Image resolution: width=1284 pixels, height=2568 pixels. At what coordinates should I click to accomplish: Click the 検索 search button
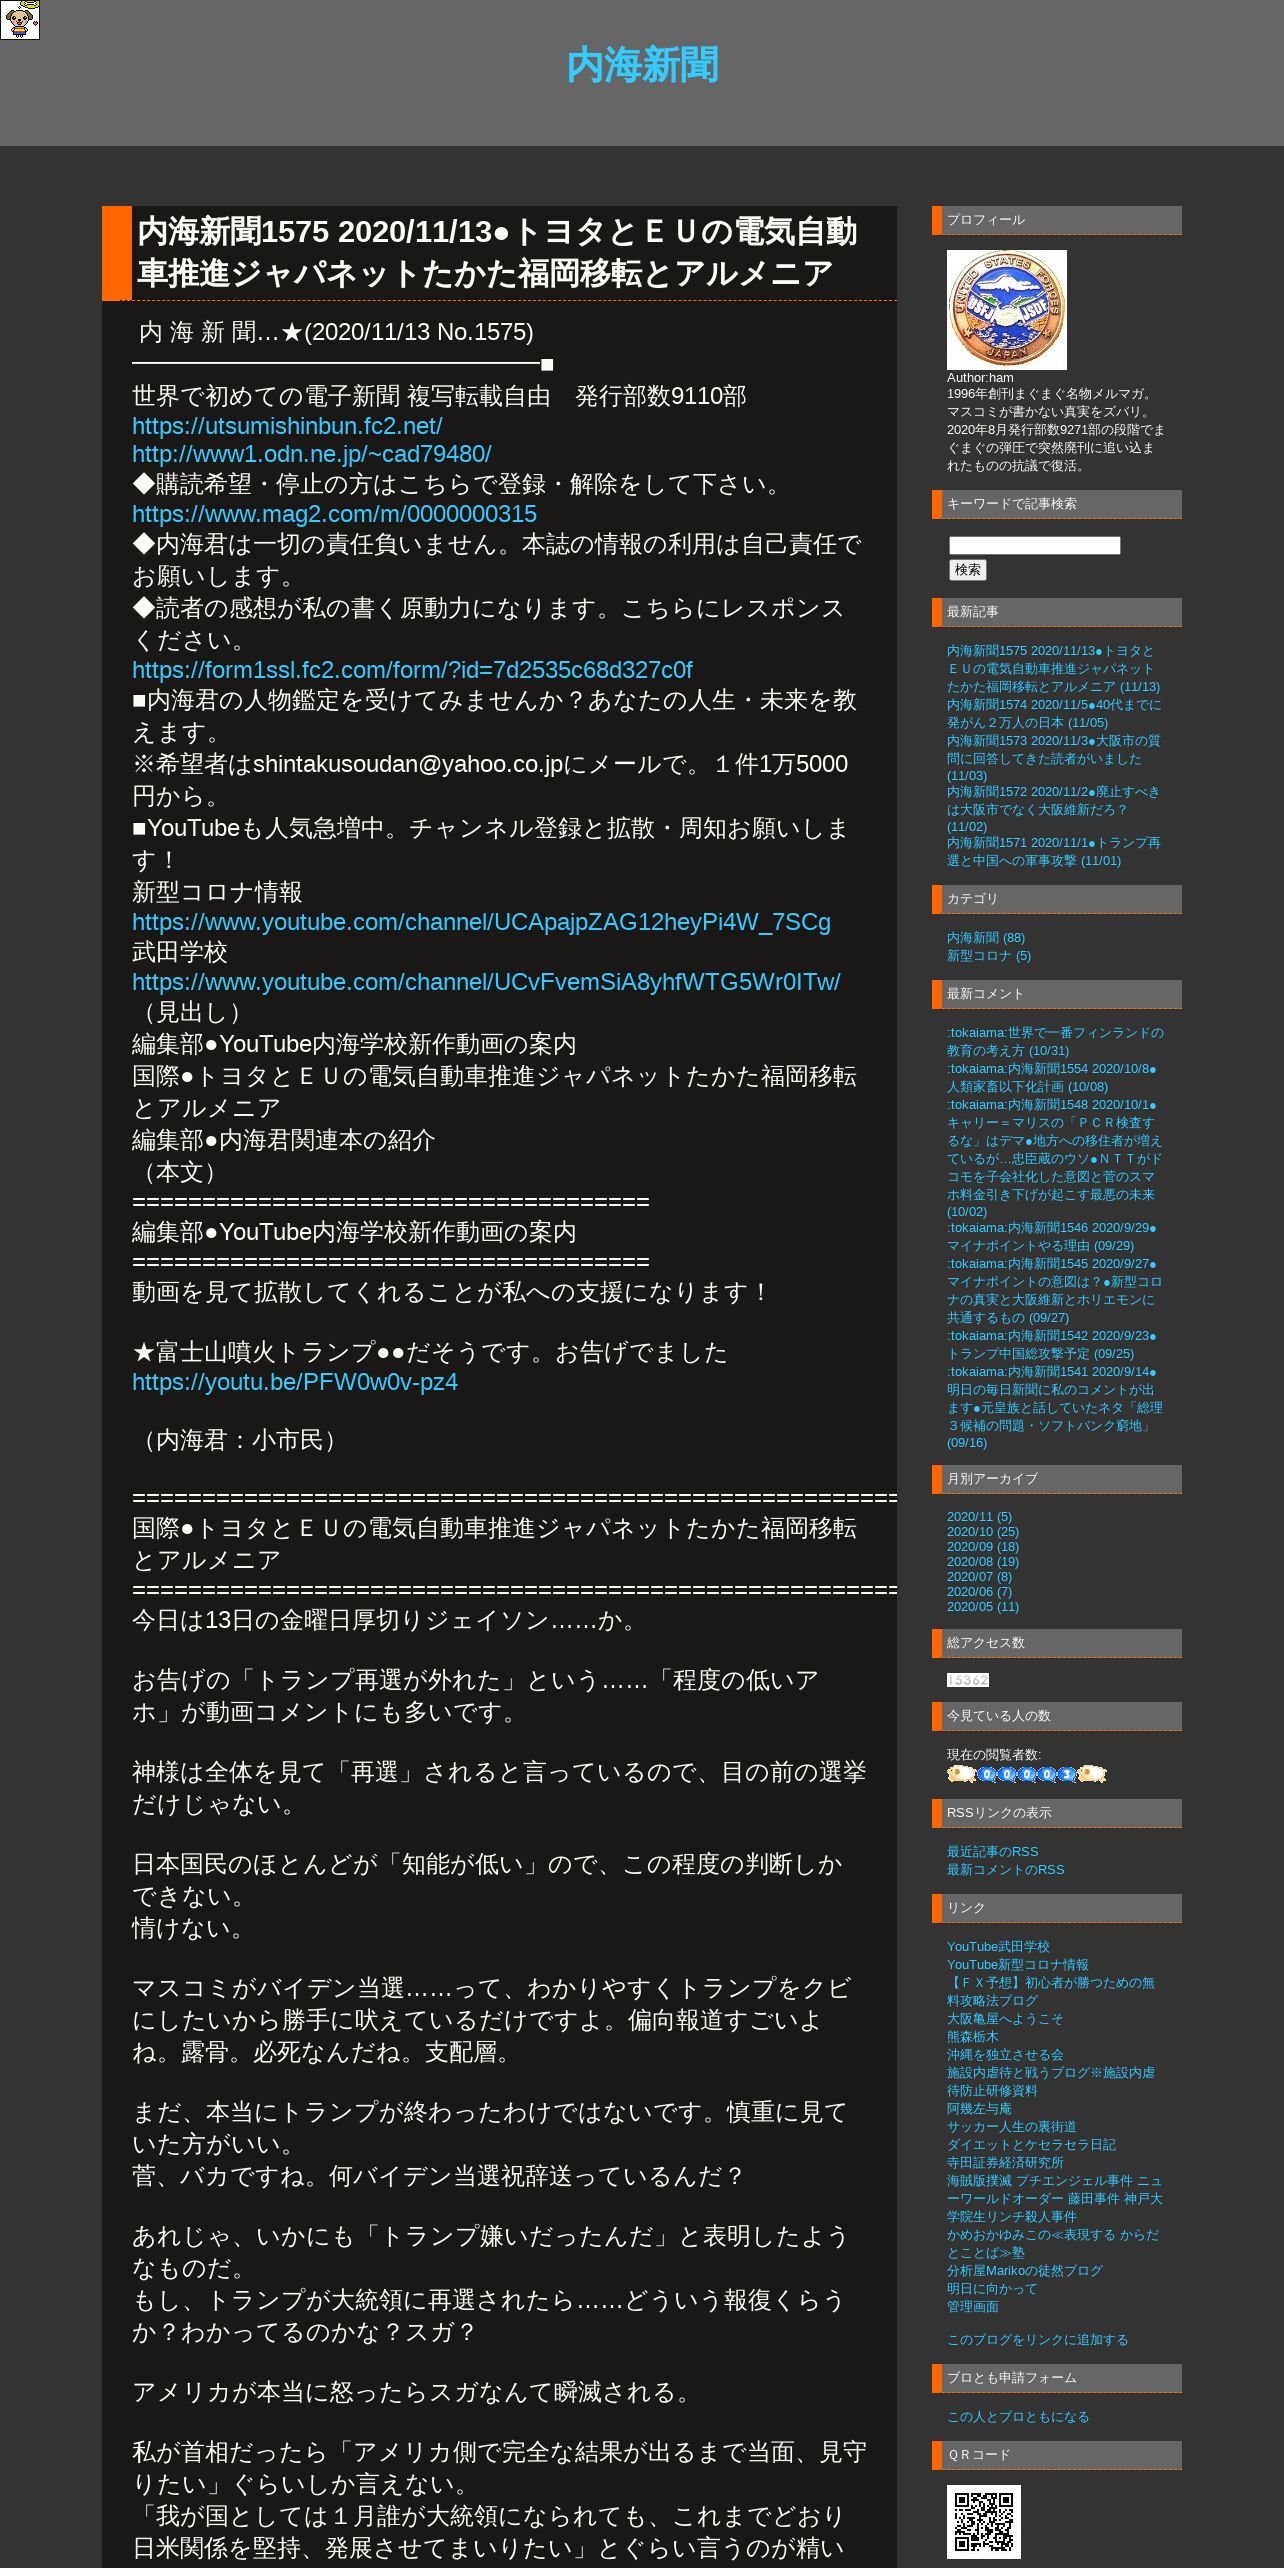pos(967,570)
